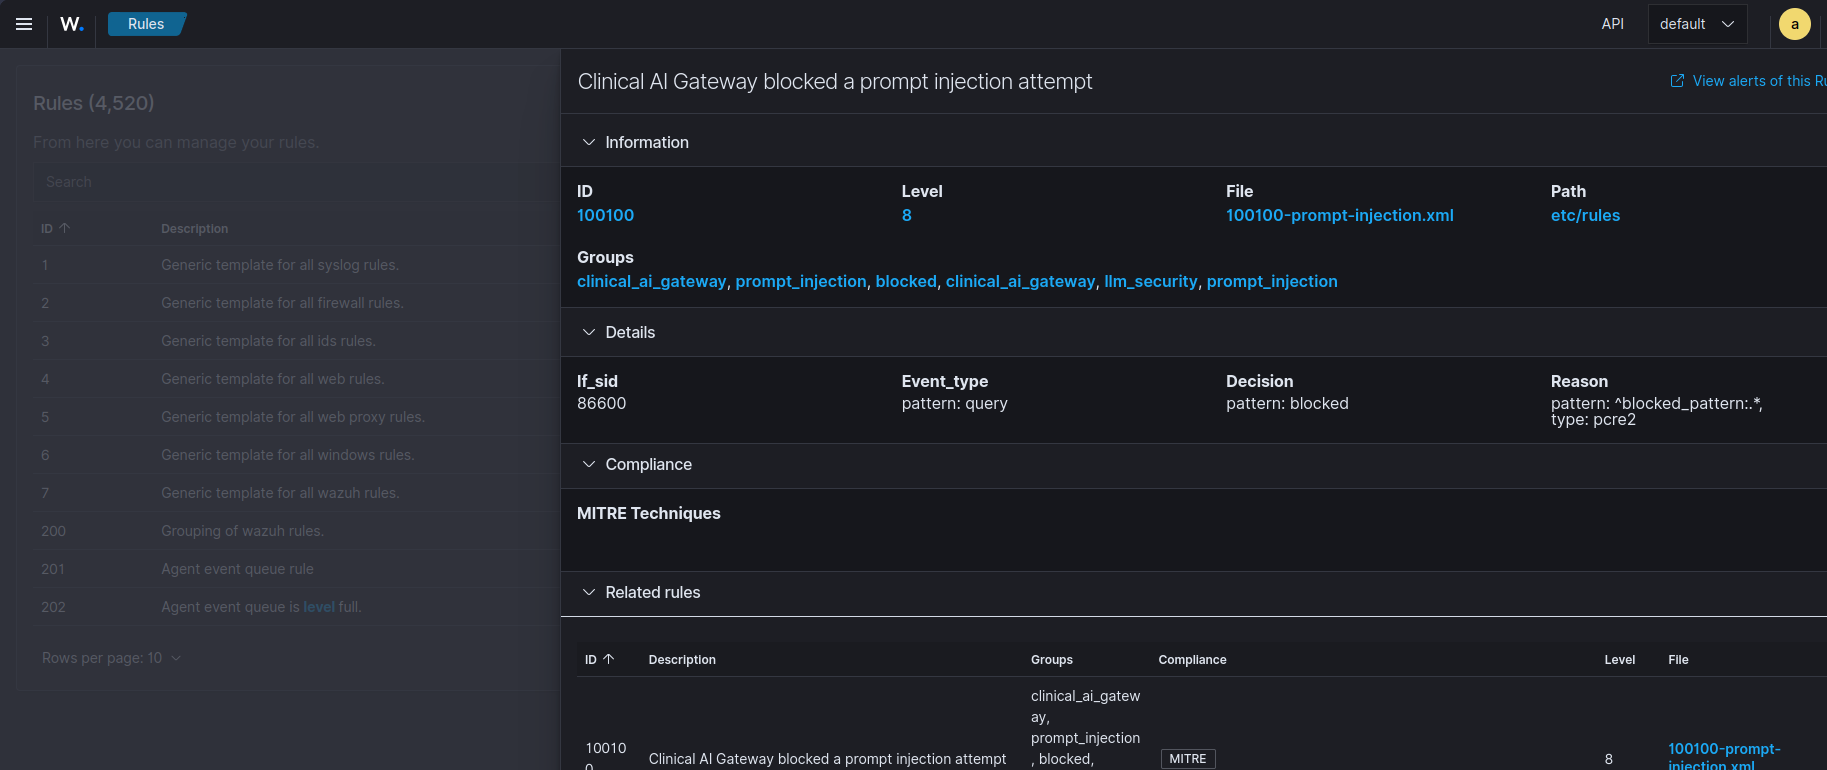Click the Level column header in Related rules
Viewport: 1827px width, 770px height.
pyautogui.click(x=1620, y=660)
